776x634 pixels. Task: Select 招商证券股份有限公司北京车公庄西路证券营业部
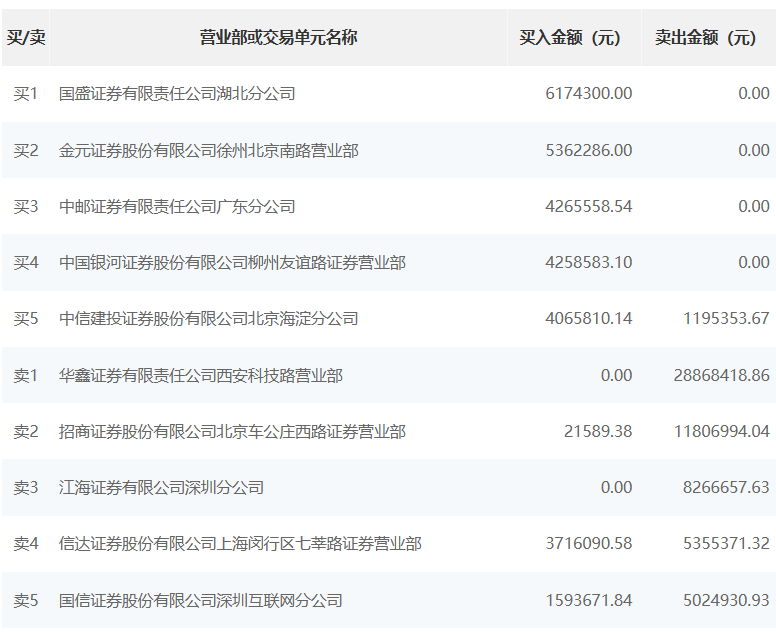click(x=232, y=432)
